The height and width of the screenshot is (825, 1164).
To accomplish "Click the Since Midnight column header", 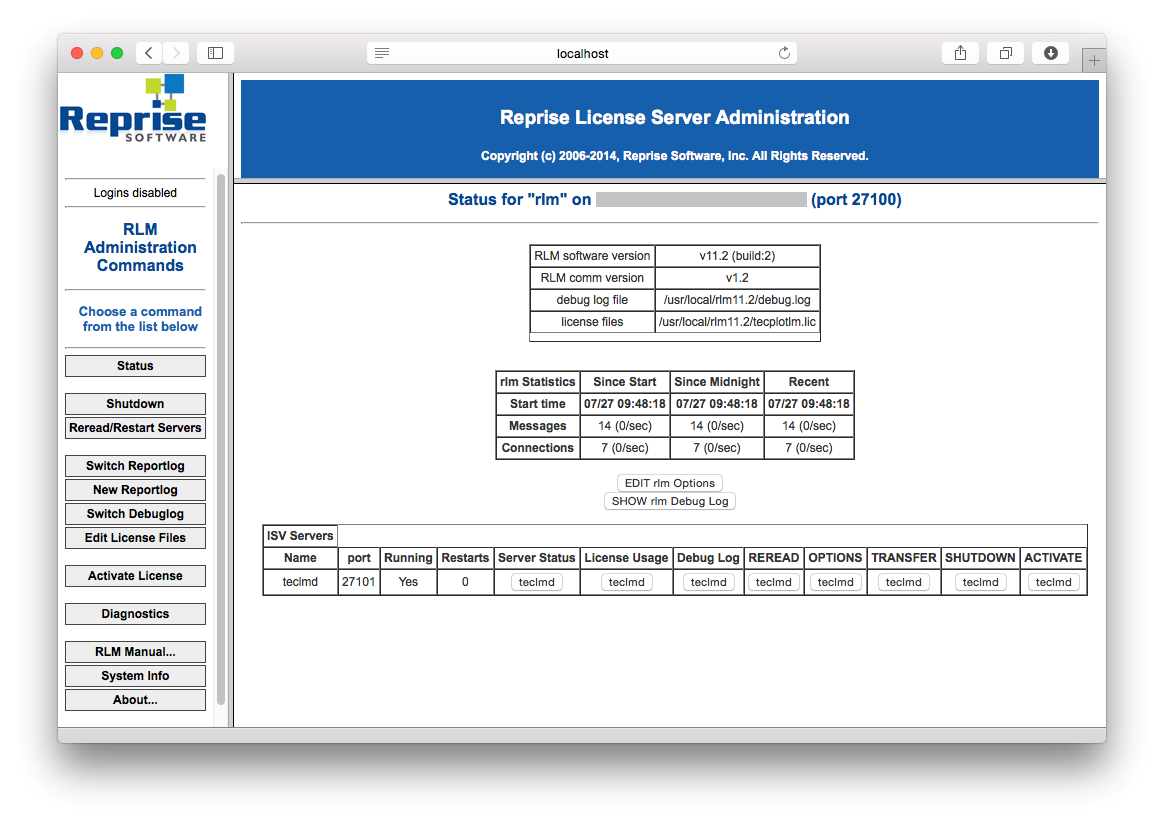I will point(717,382).
